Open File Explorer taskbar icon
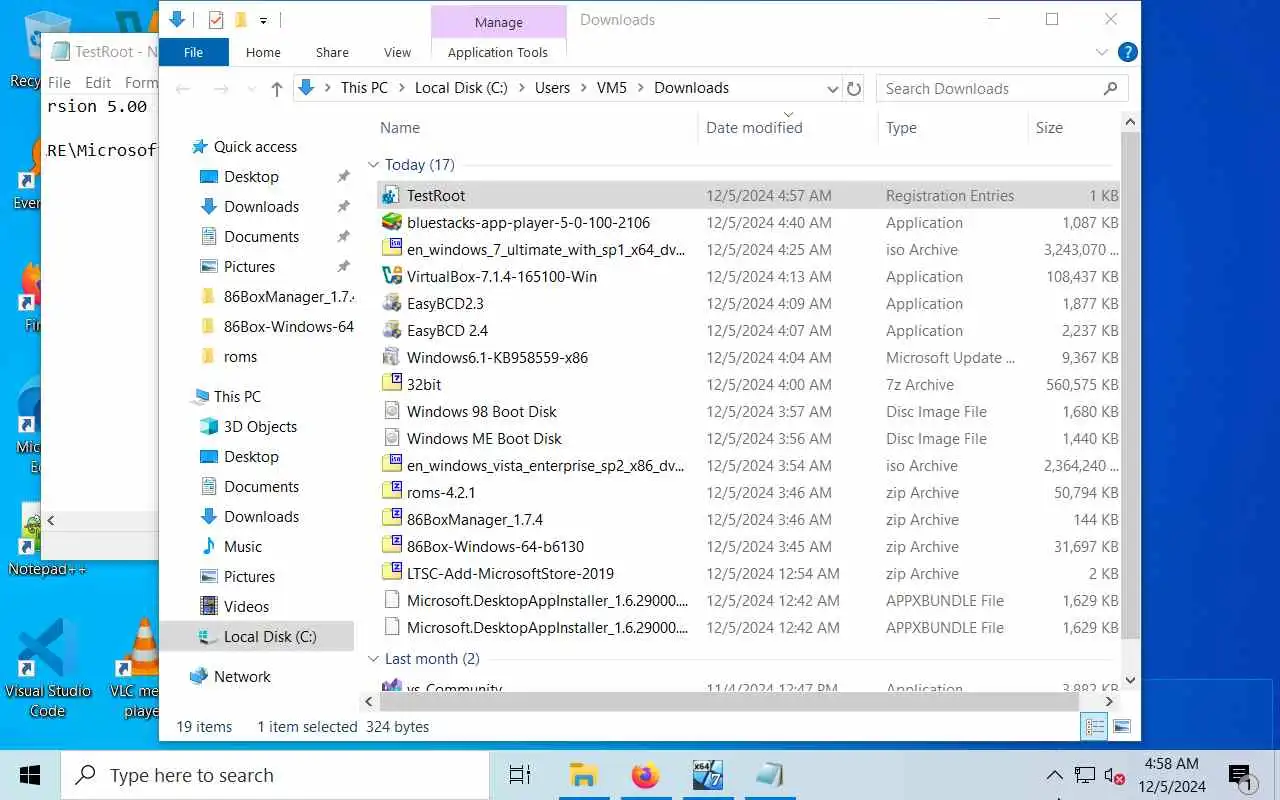1280x800 pixels. (x=583, y=775)
